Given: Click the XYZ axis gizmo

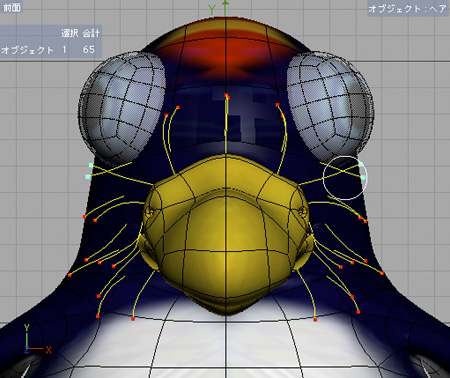Looking at the screenshot, I should tap(37, 339).
